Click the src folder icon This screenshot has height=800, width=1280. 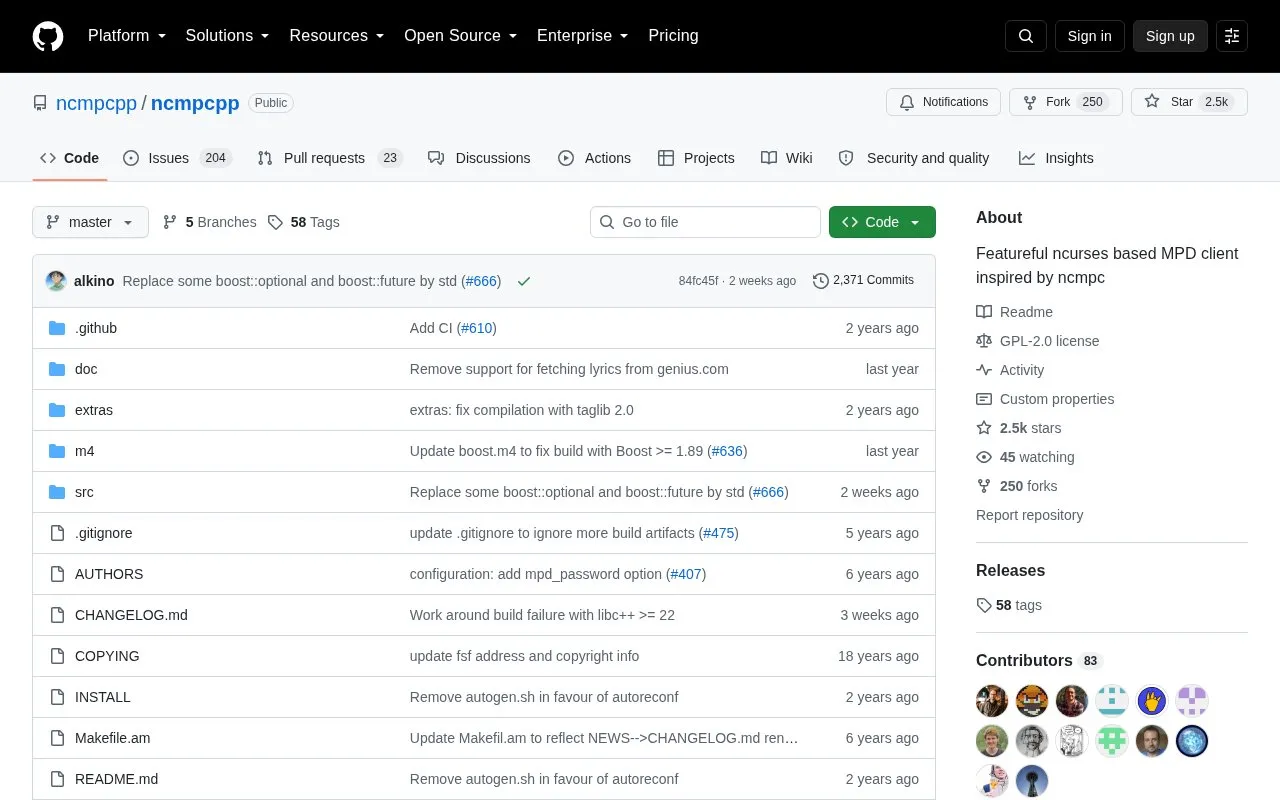click(x=57, y=492)
